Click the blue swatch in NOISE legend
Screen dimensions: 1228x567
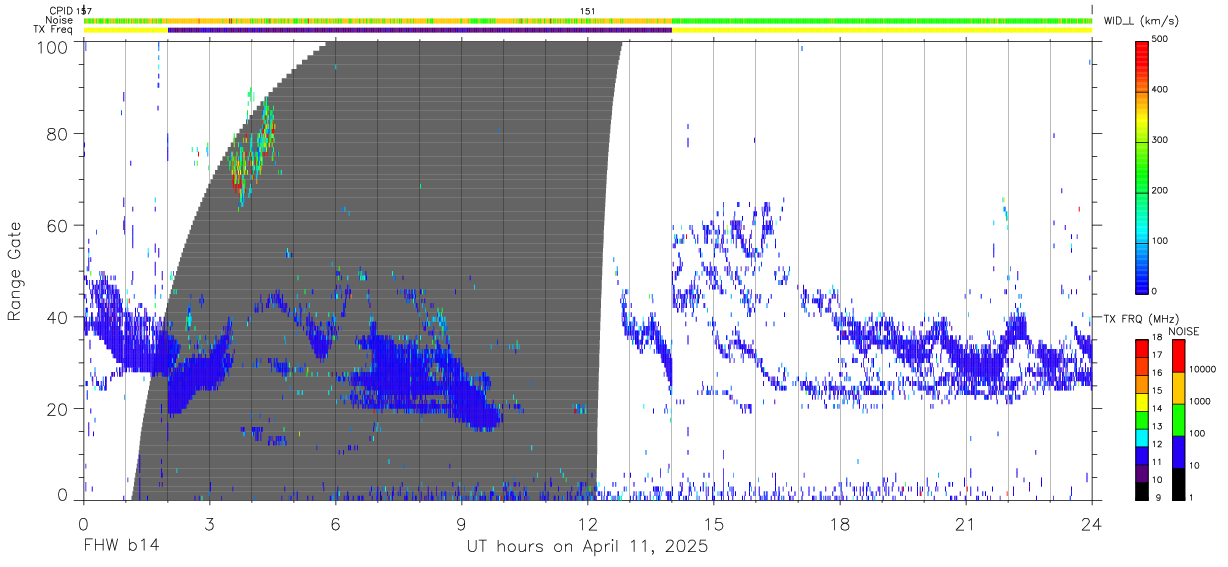pos(1178,452)
